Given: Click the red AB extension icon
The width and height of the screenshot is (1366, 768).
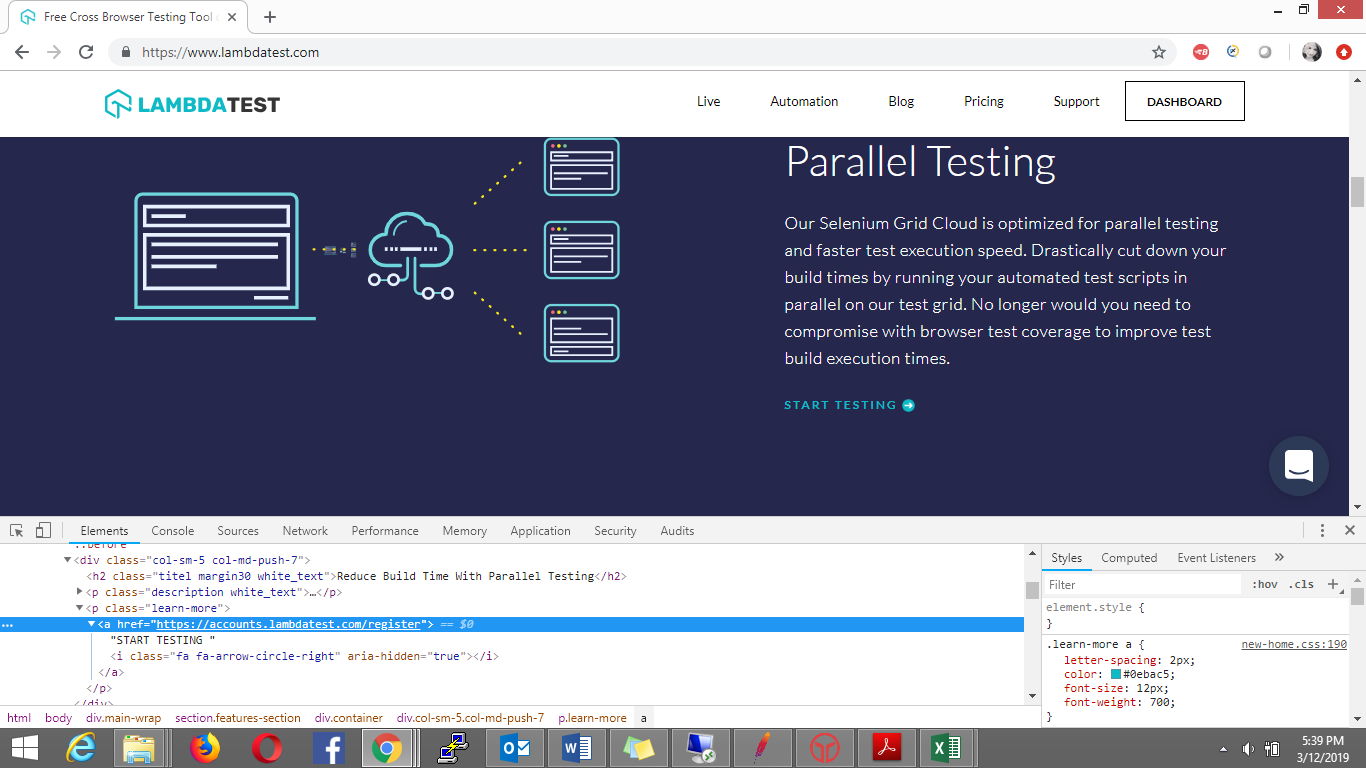Looking at the screenshot, I should pyautogui.click(x=1201, y=52).
